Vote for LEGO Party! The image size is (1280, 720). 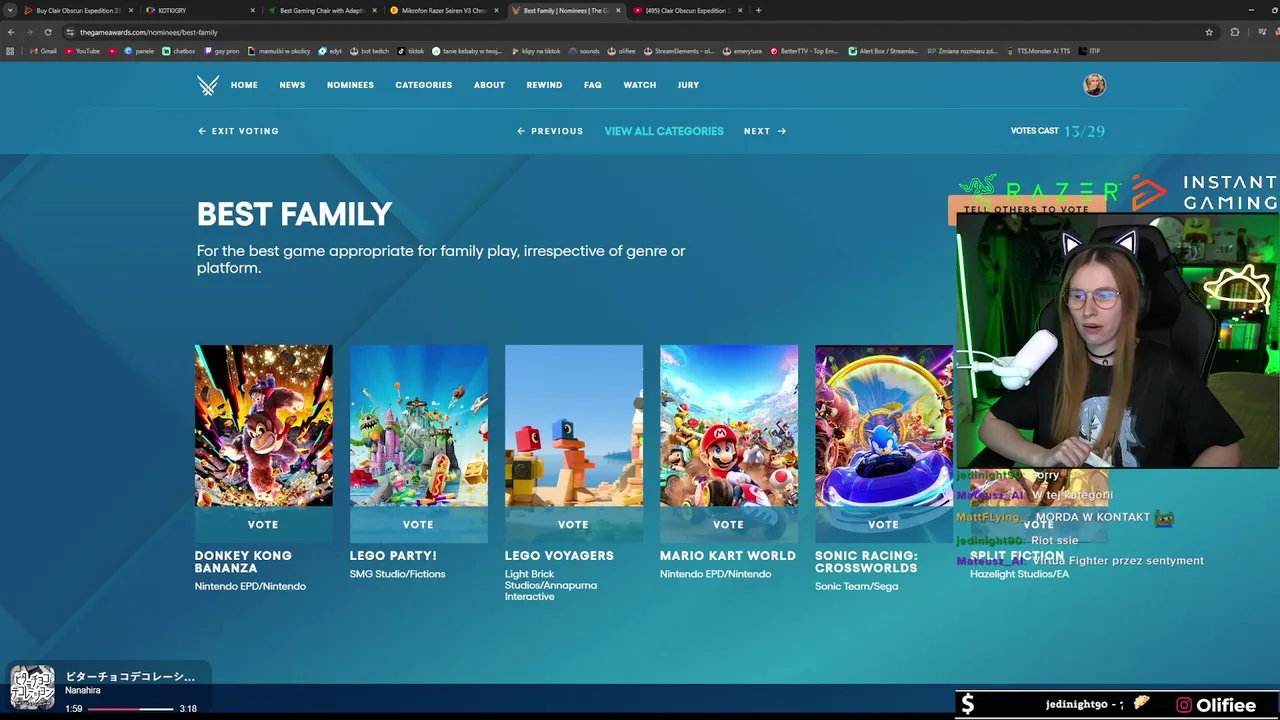click(x=418, y=524)
